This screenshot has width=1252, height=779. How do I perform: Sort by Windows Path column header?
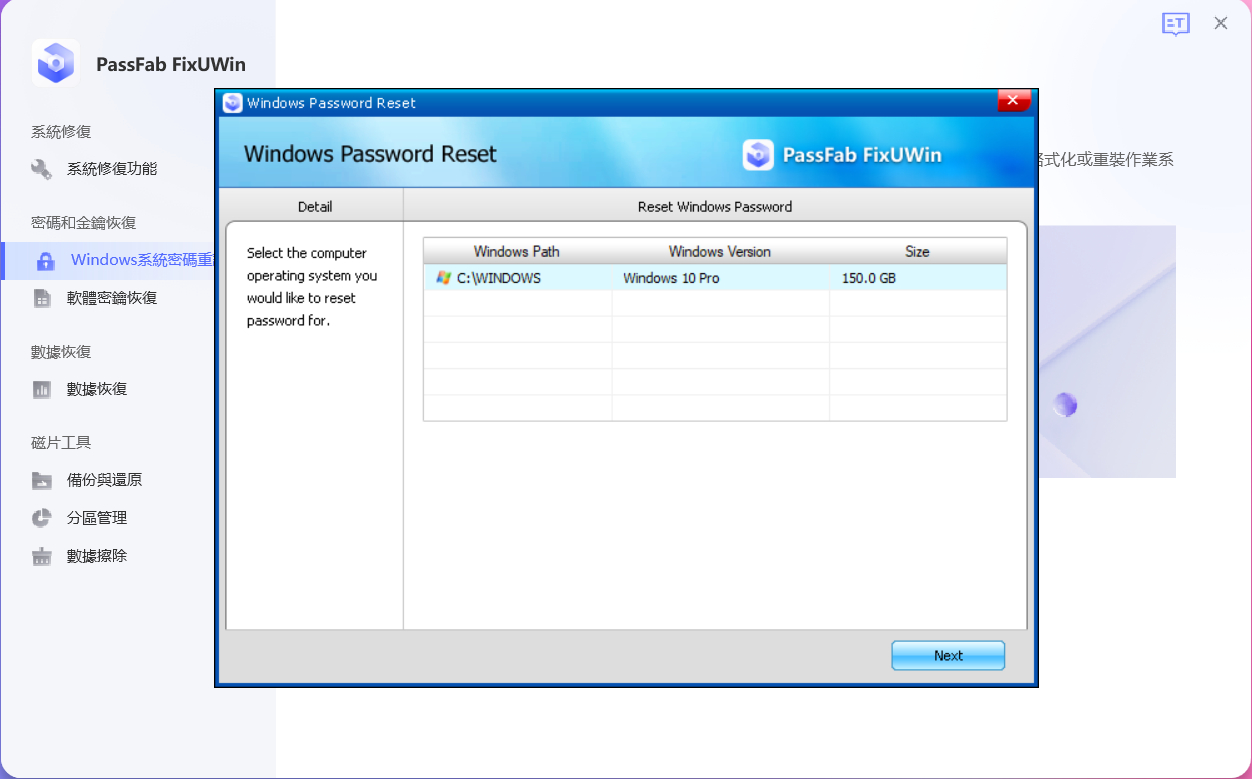pos(516,251)
